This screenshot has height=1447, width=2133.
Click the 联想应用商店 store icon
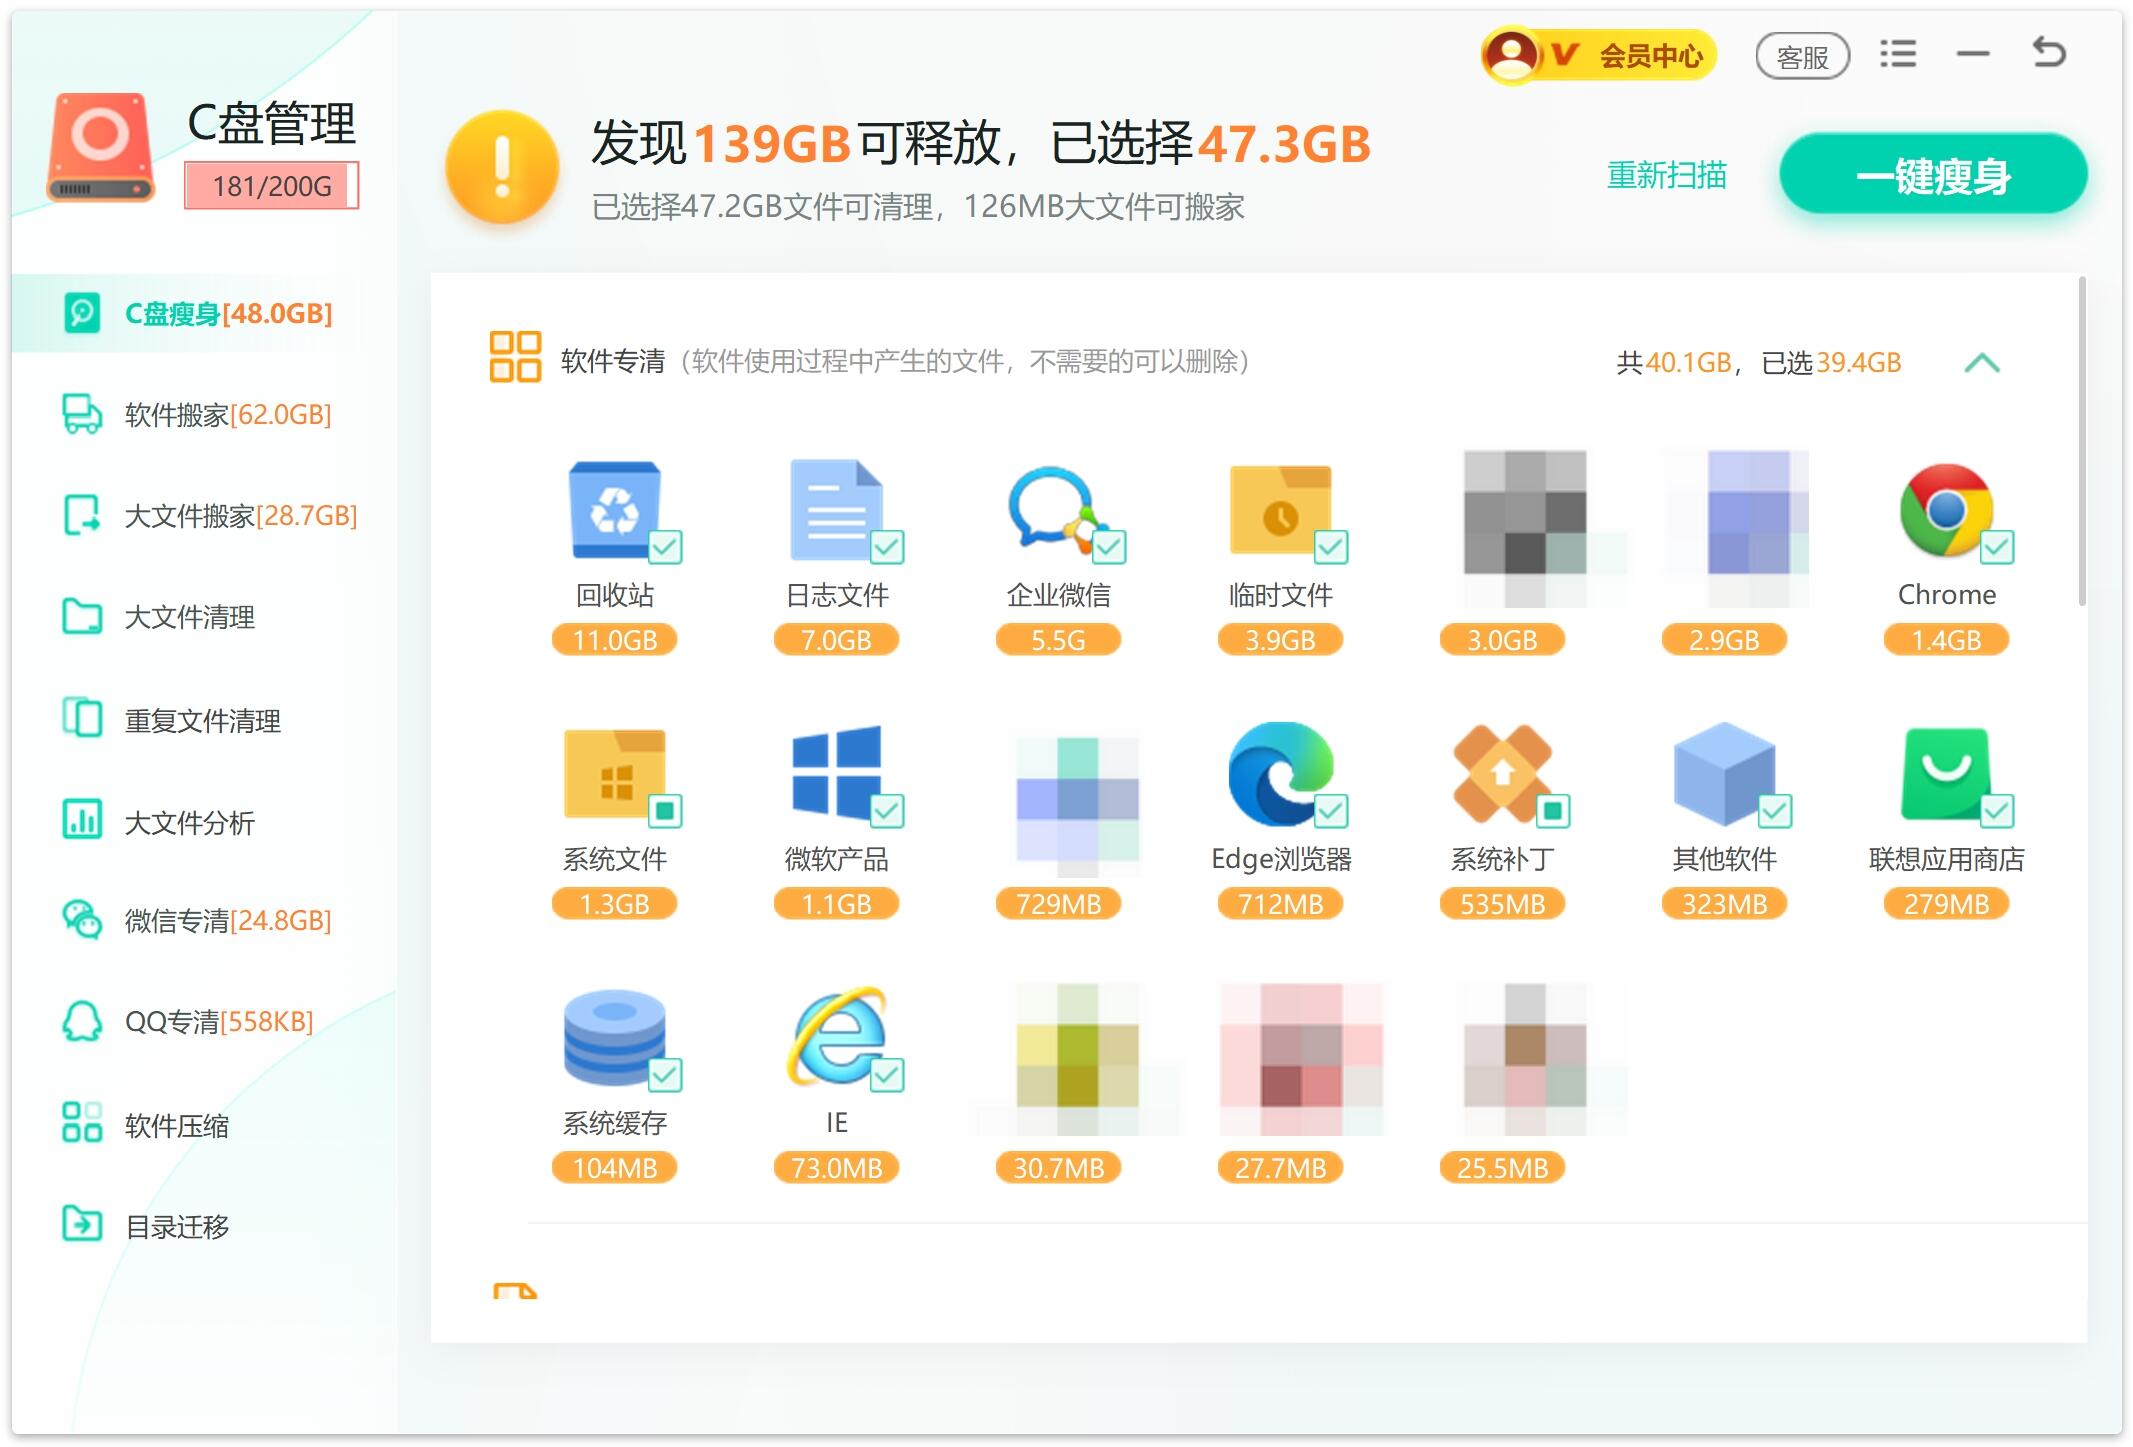pos(1947,773)
